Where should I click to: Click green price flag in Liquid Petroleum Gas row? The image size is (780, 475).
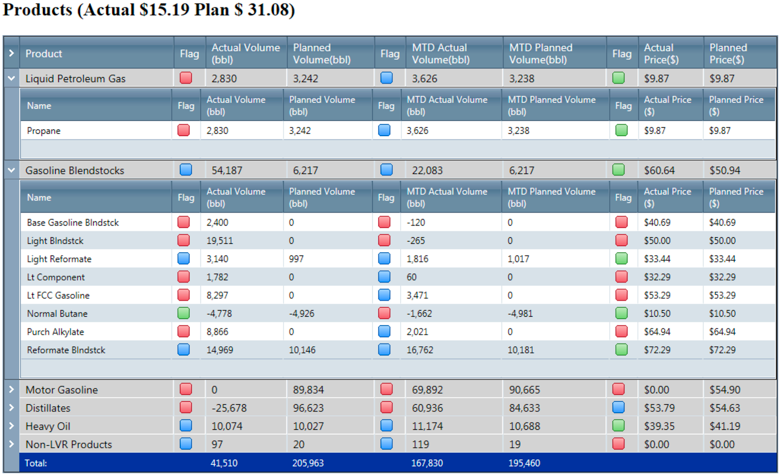(x=620, y=78)
